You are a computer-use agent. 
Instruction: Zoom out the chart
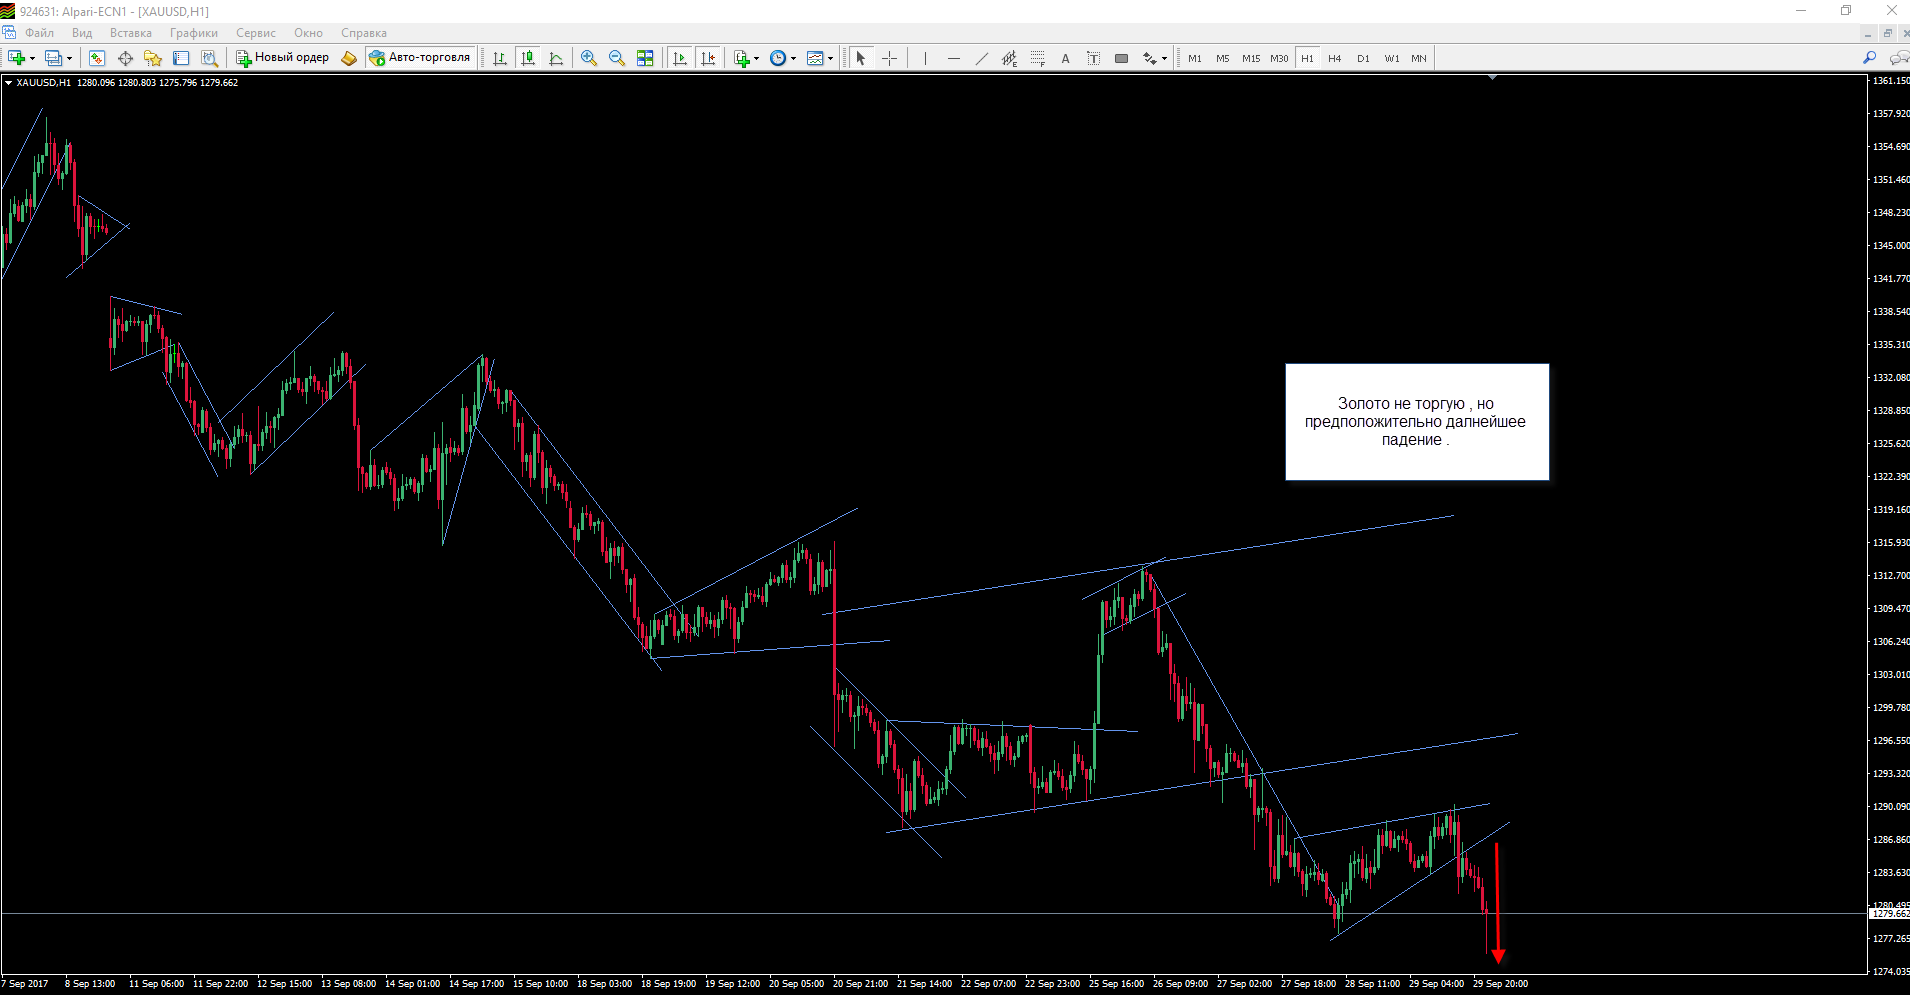tap(617, 58)
